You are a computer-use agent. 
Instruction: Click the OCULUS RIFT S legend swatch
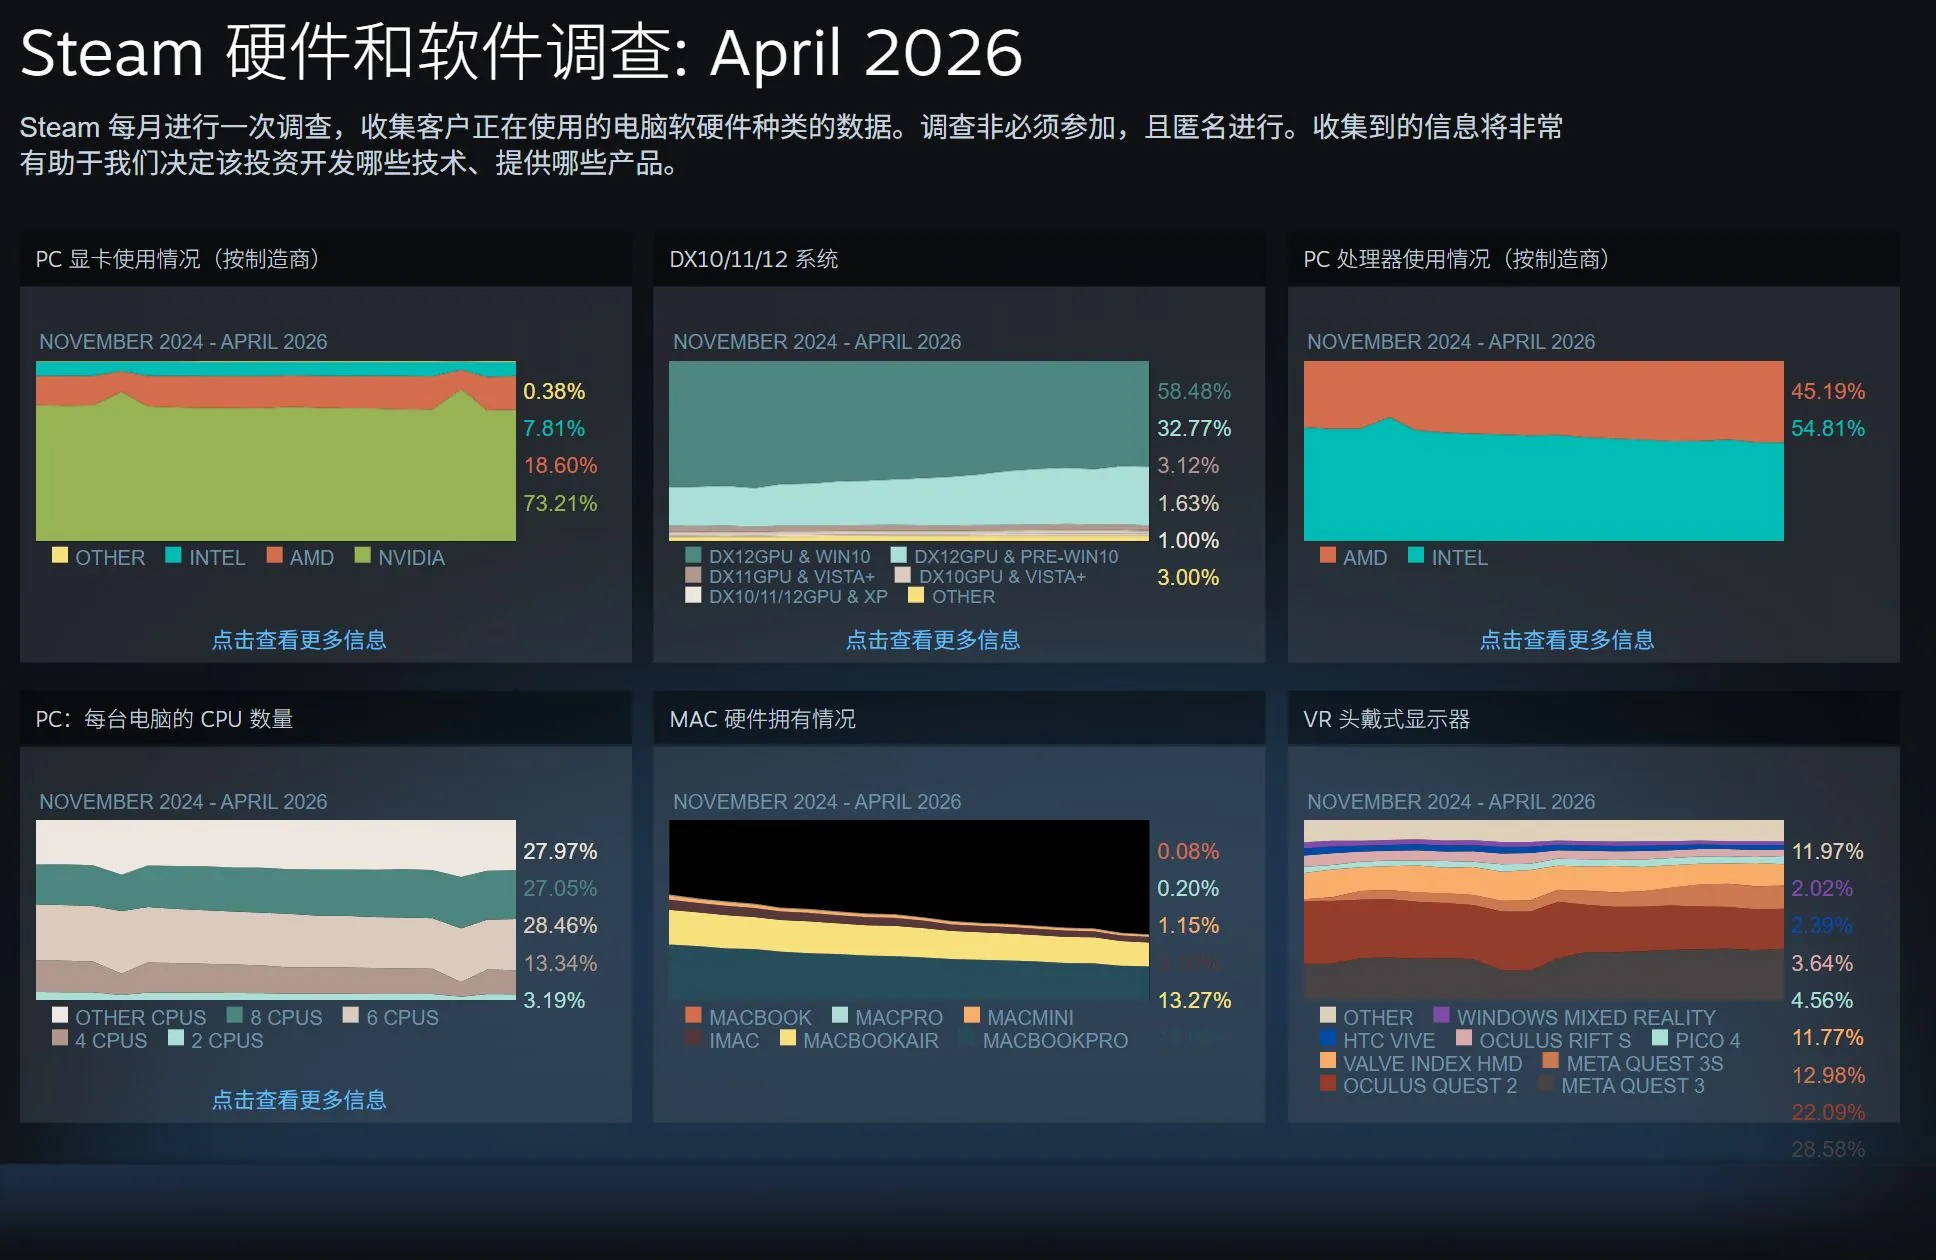[1464, 1038]
